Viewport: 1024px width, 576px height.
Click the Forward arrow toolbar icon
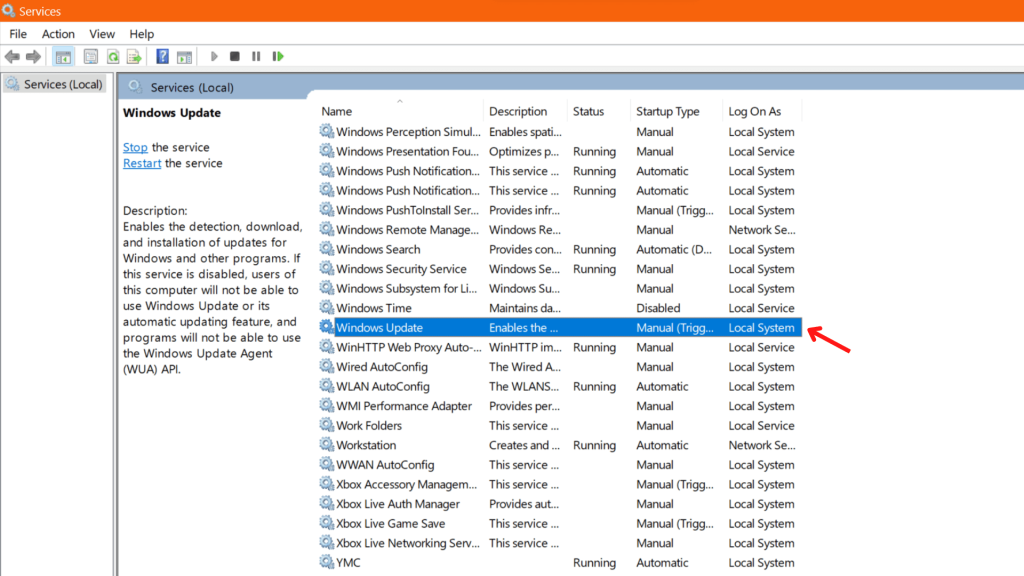click(33, 57)
